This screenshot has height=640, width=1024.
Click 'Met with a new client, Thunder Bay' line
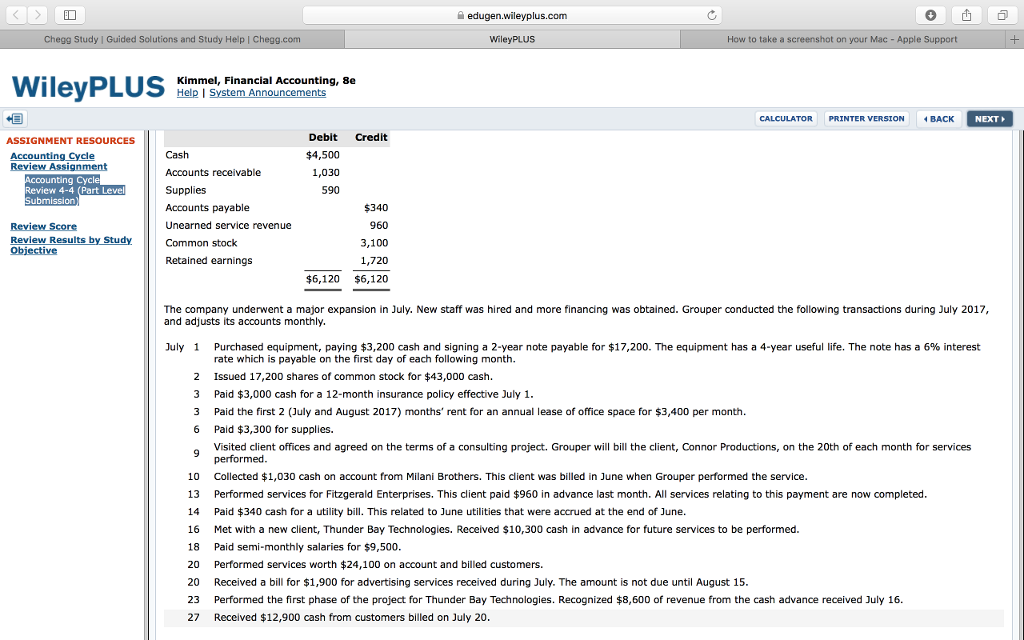[506, 530]
